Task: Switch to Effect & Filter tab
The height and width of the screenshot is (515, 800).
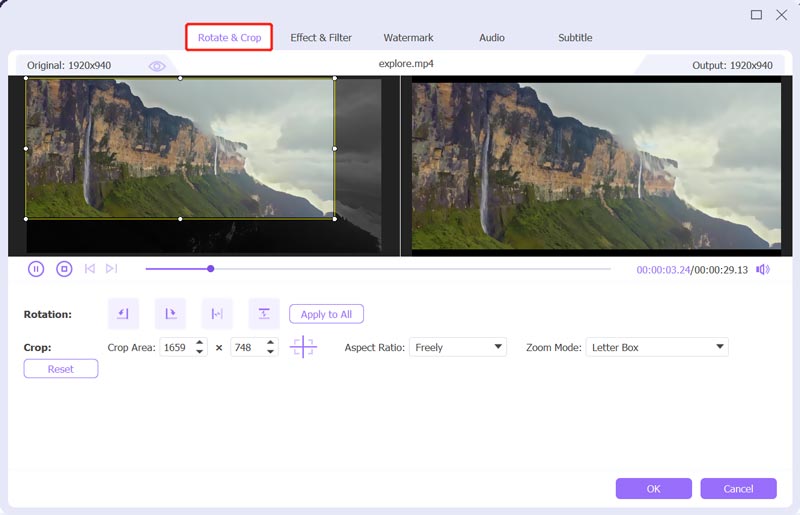Action: click(x=321, y=37)
